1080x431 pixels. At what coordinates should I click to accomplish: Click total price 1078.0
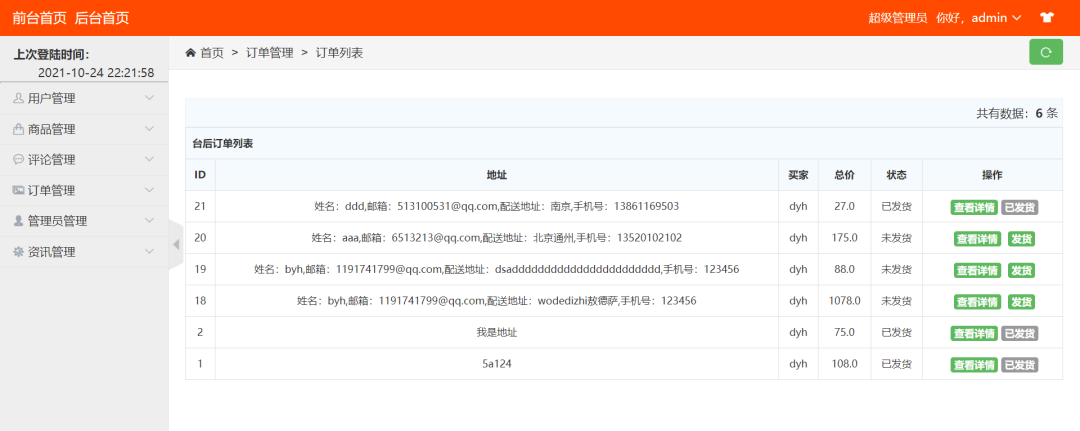point(844,300)
